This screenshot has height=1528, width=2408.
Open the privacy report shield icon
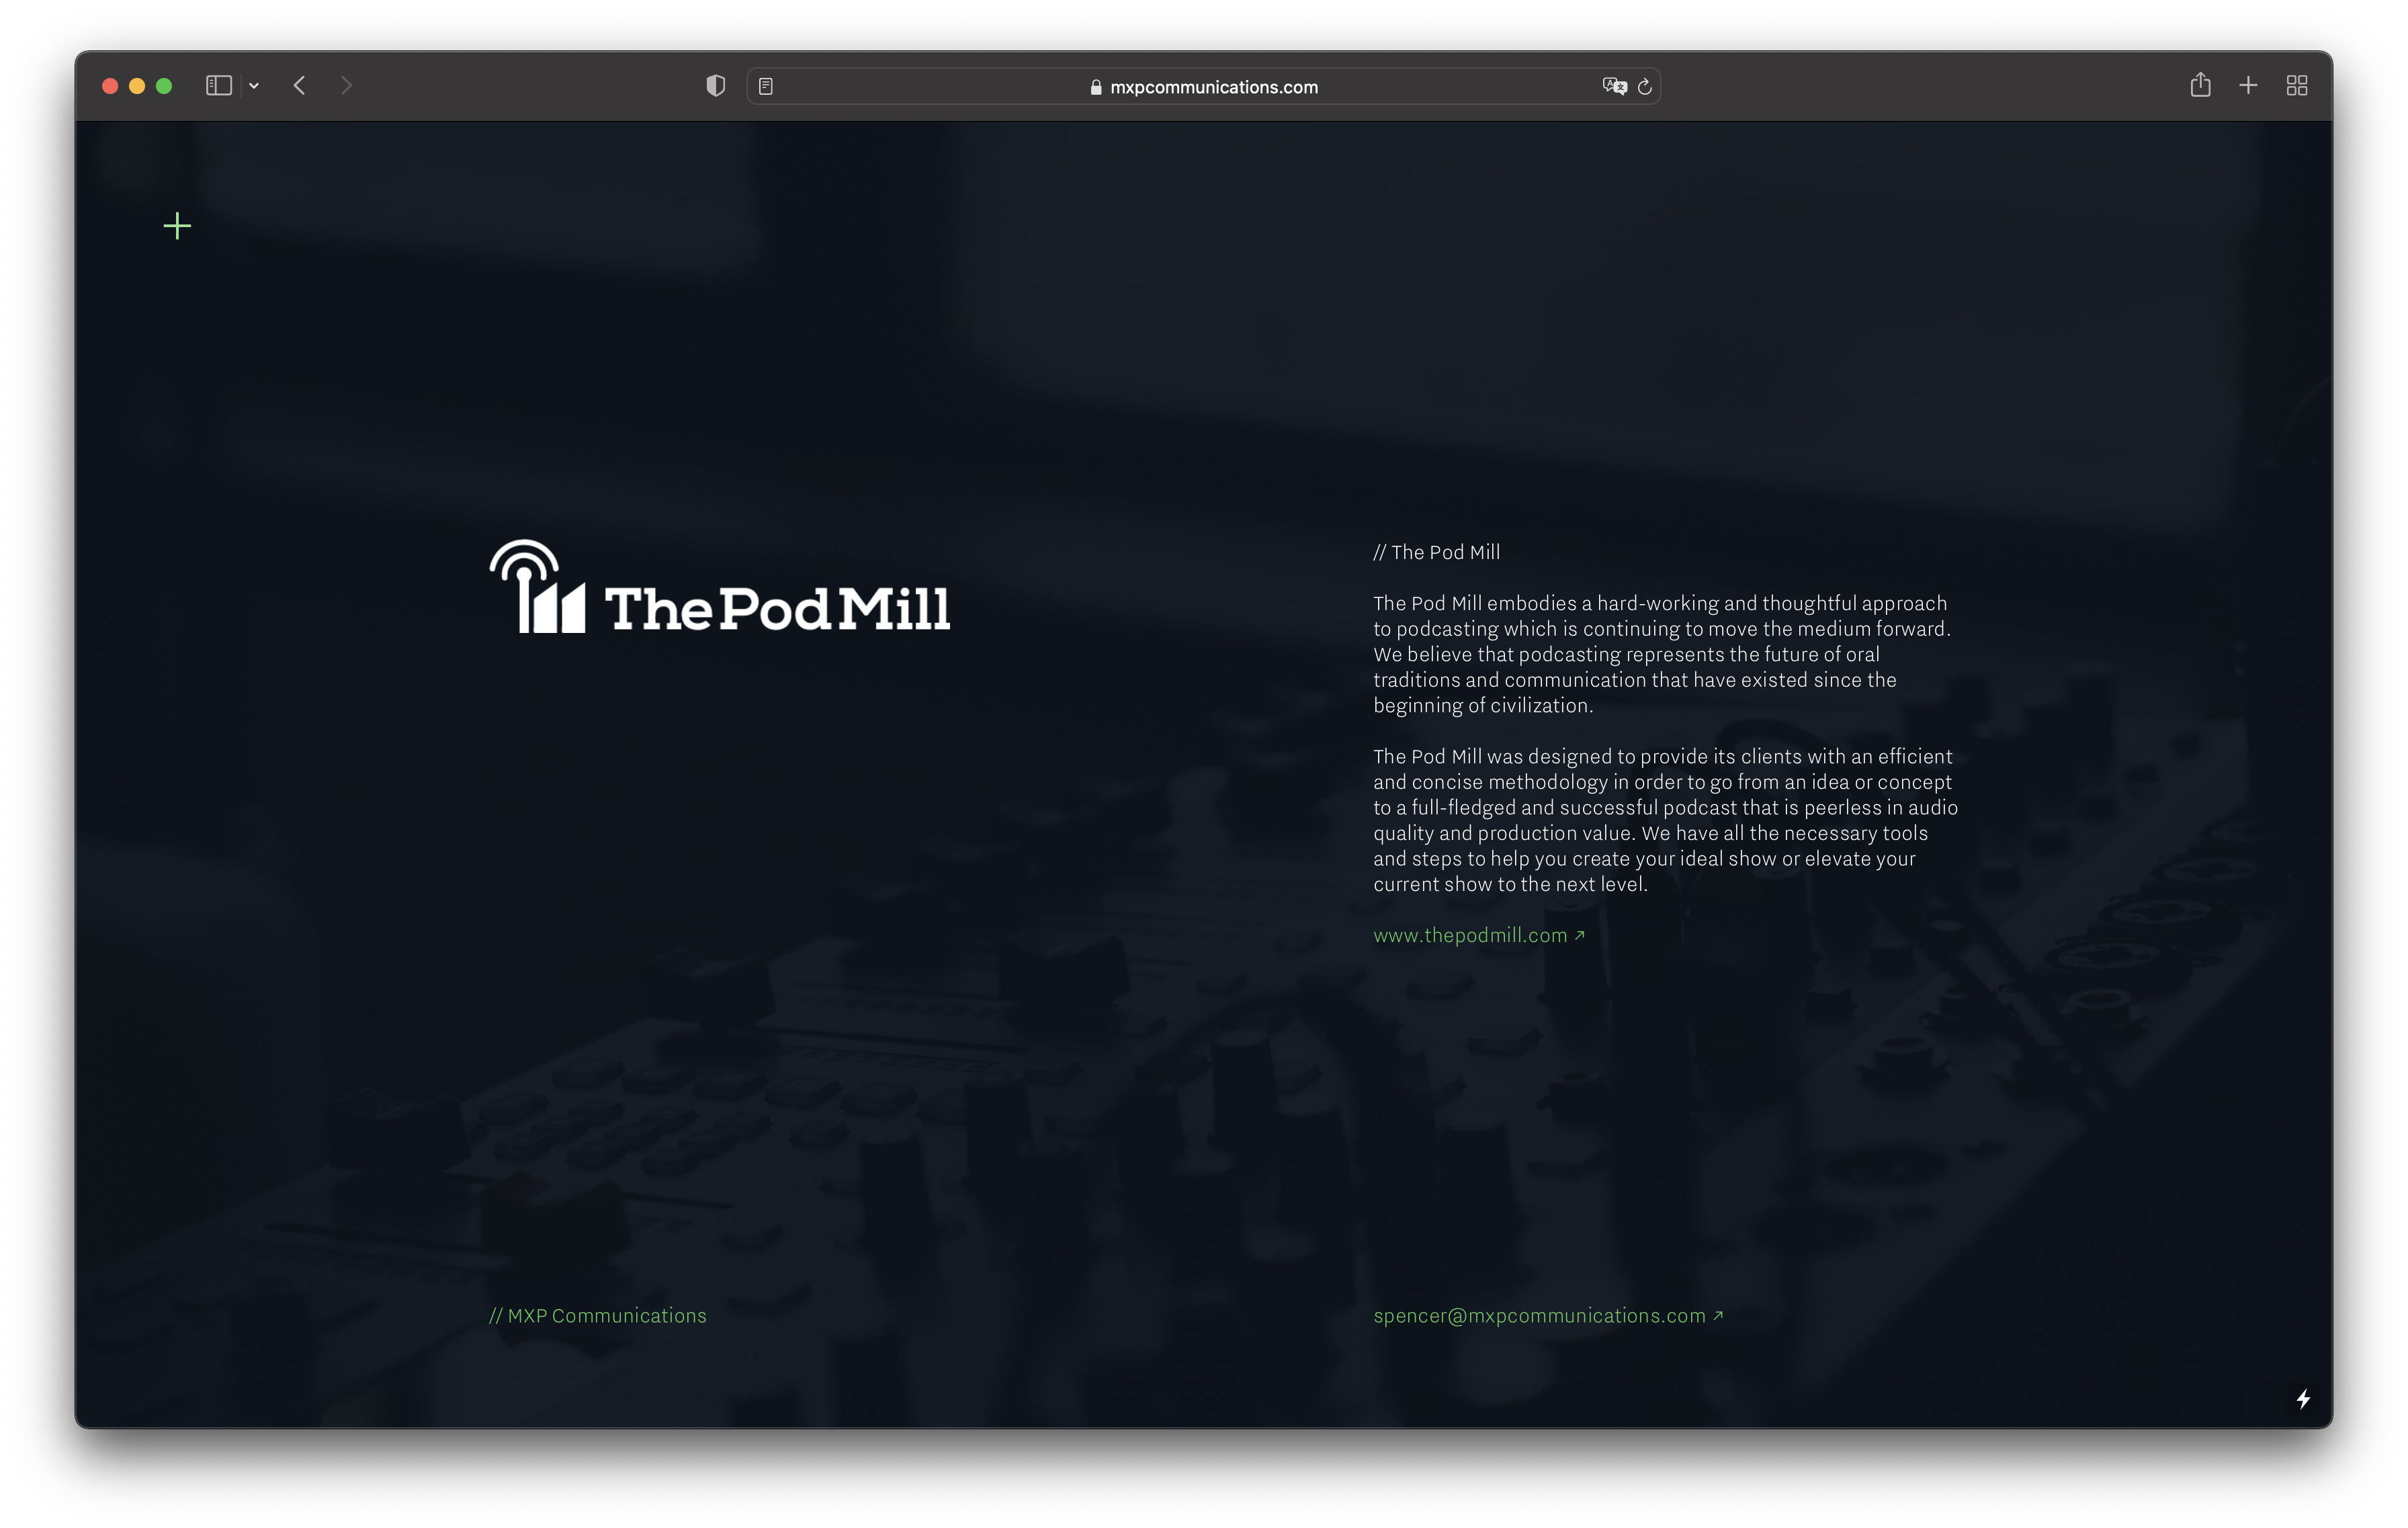click(x=715, y=86)
